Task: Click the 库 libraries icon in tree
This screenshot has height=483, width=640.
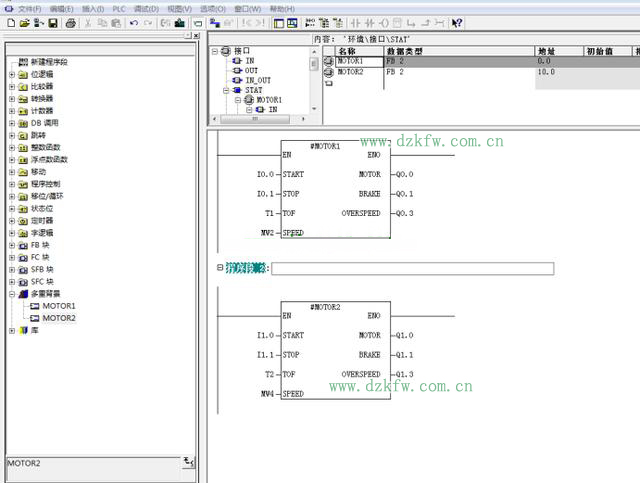Action: pos(23,330)
